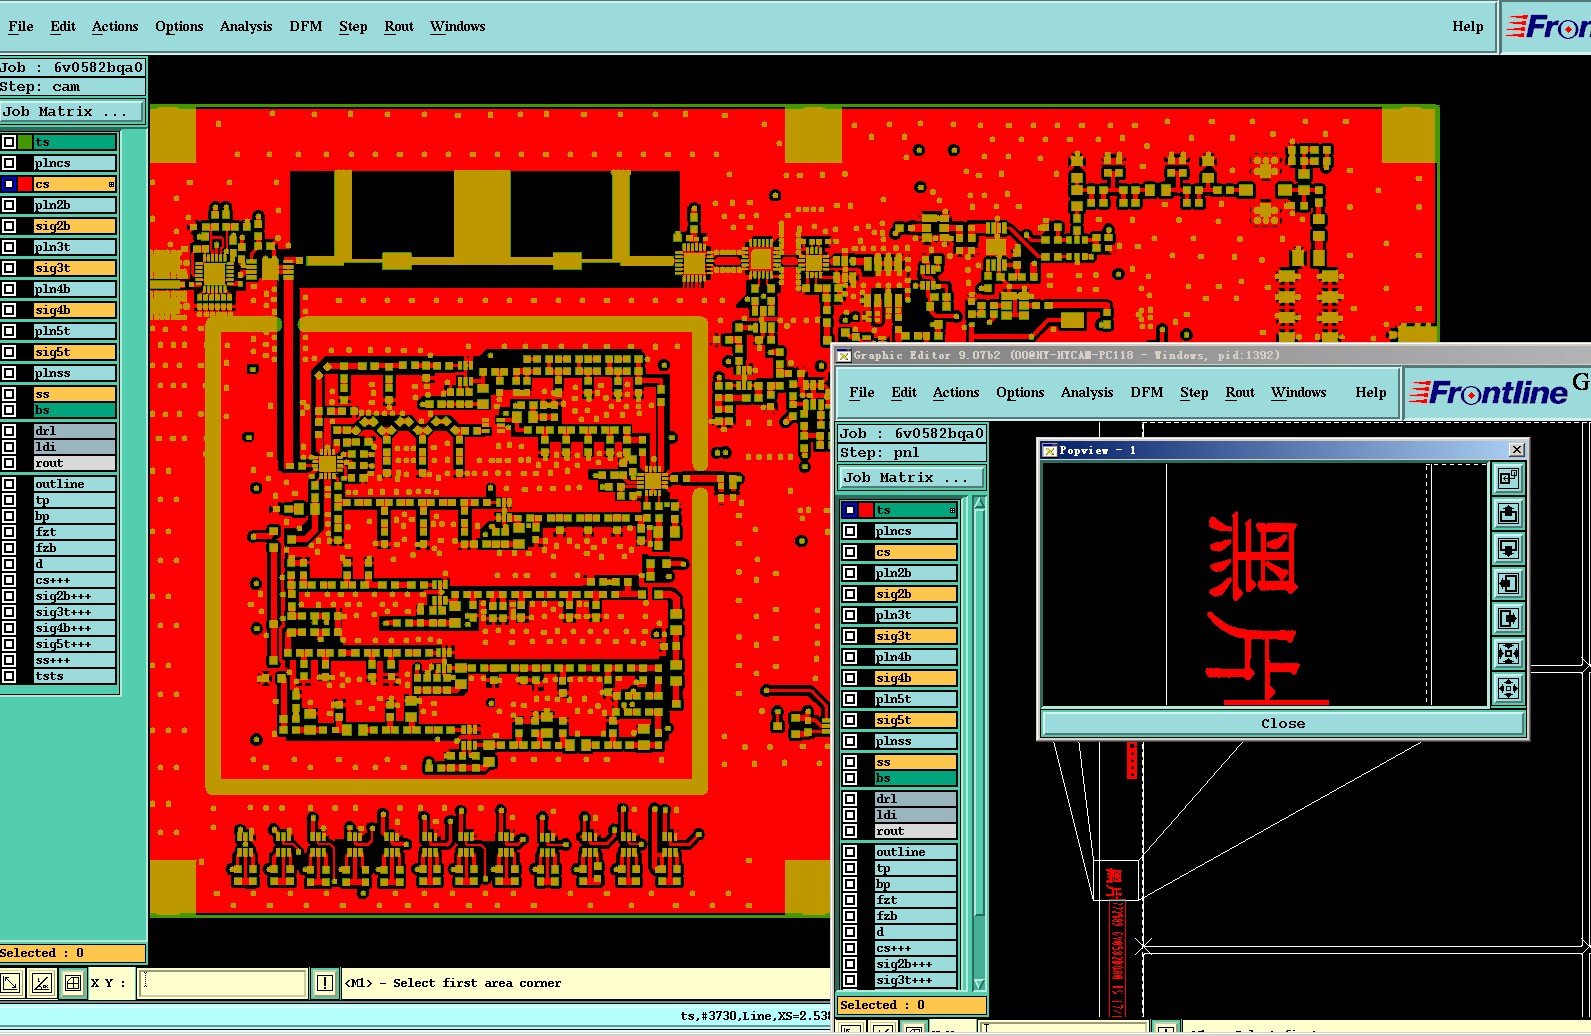Select tsts layer row in cam window

point(74,676)
